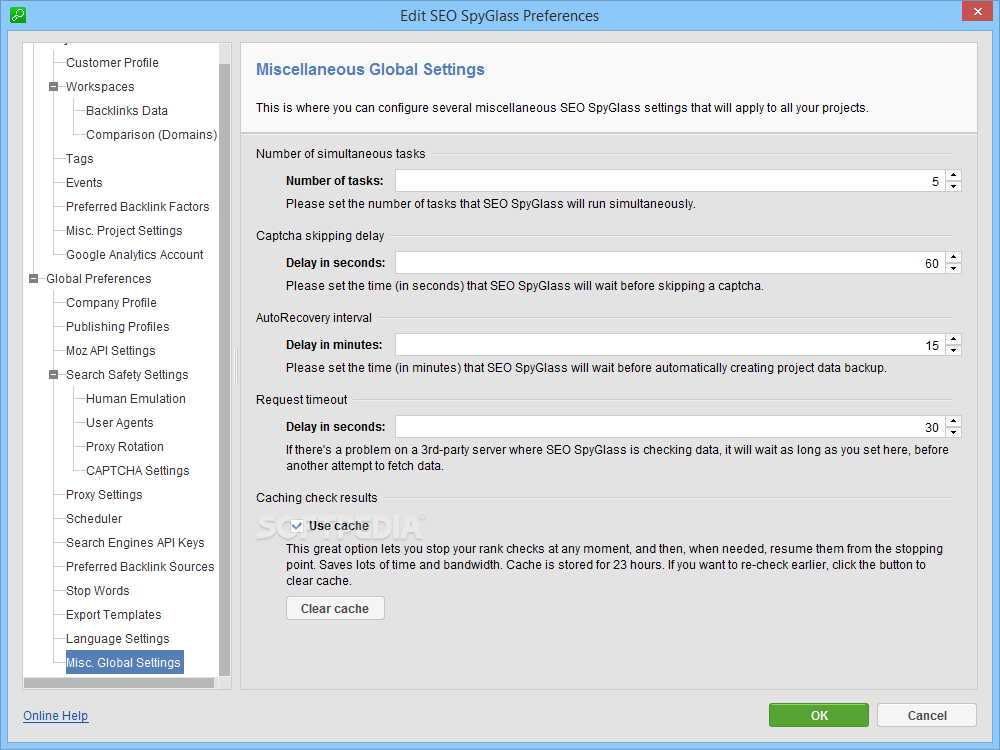Open Language Settings
1000x750 pixels.
pos(118,639)
